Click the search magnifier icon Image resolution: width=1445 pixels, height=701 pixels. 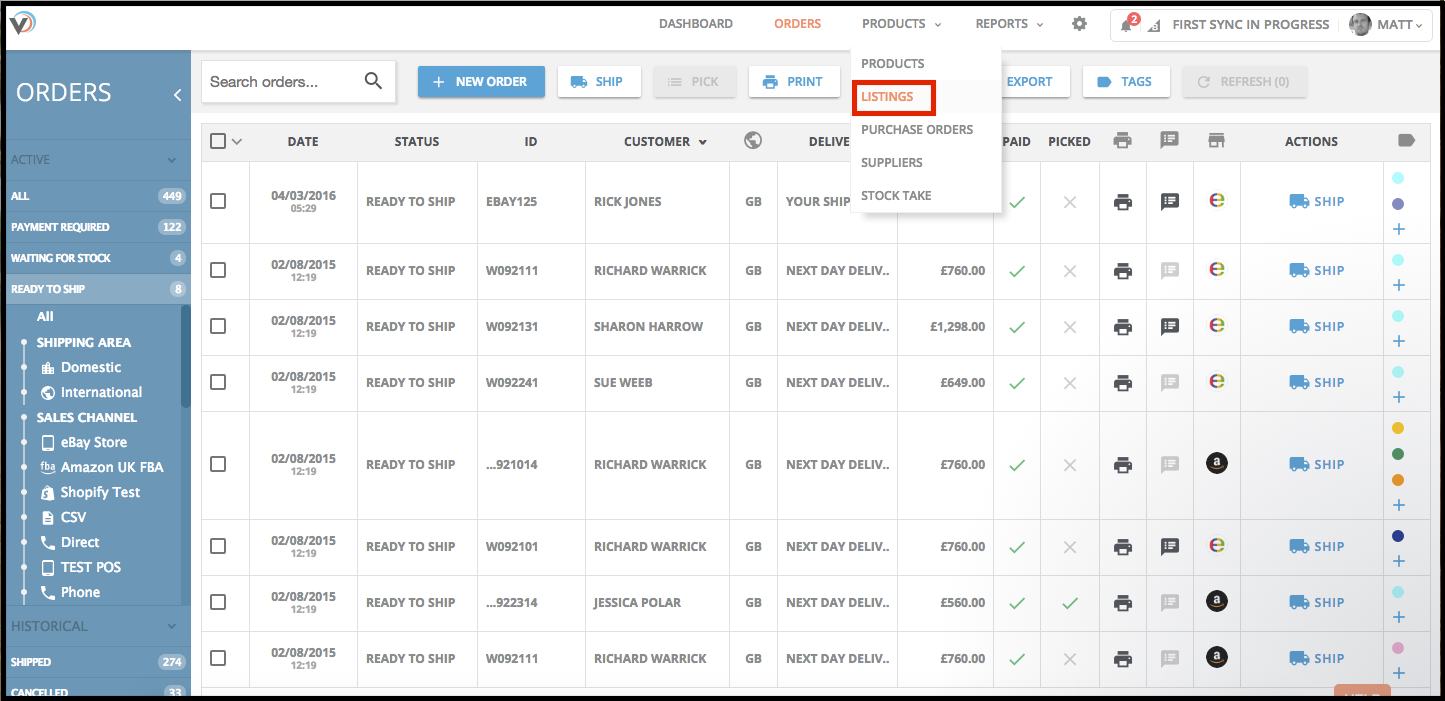[x=373, y=81]
